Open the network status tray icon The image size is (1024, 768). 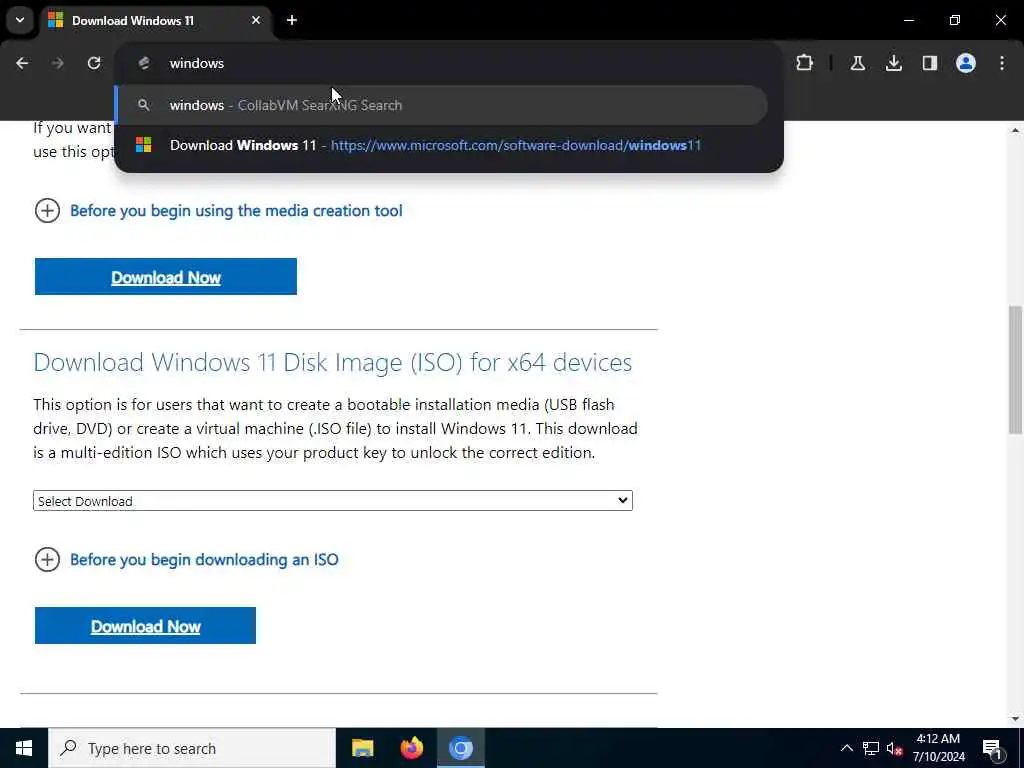point(871,748)
